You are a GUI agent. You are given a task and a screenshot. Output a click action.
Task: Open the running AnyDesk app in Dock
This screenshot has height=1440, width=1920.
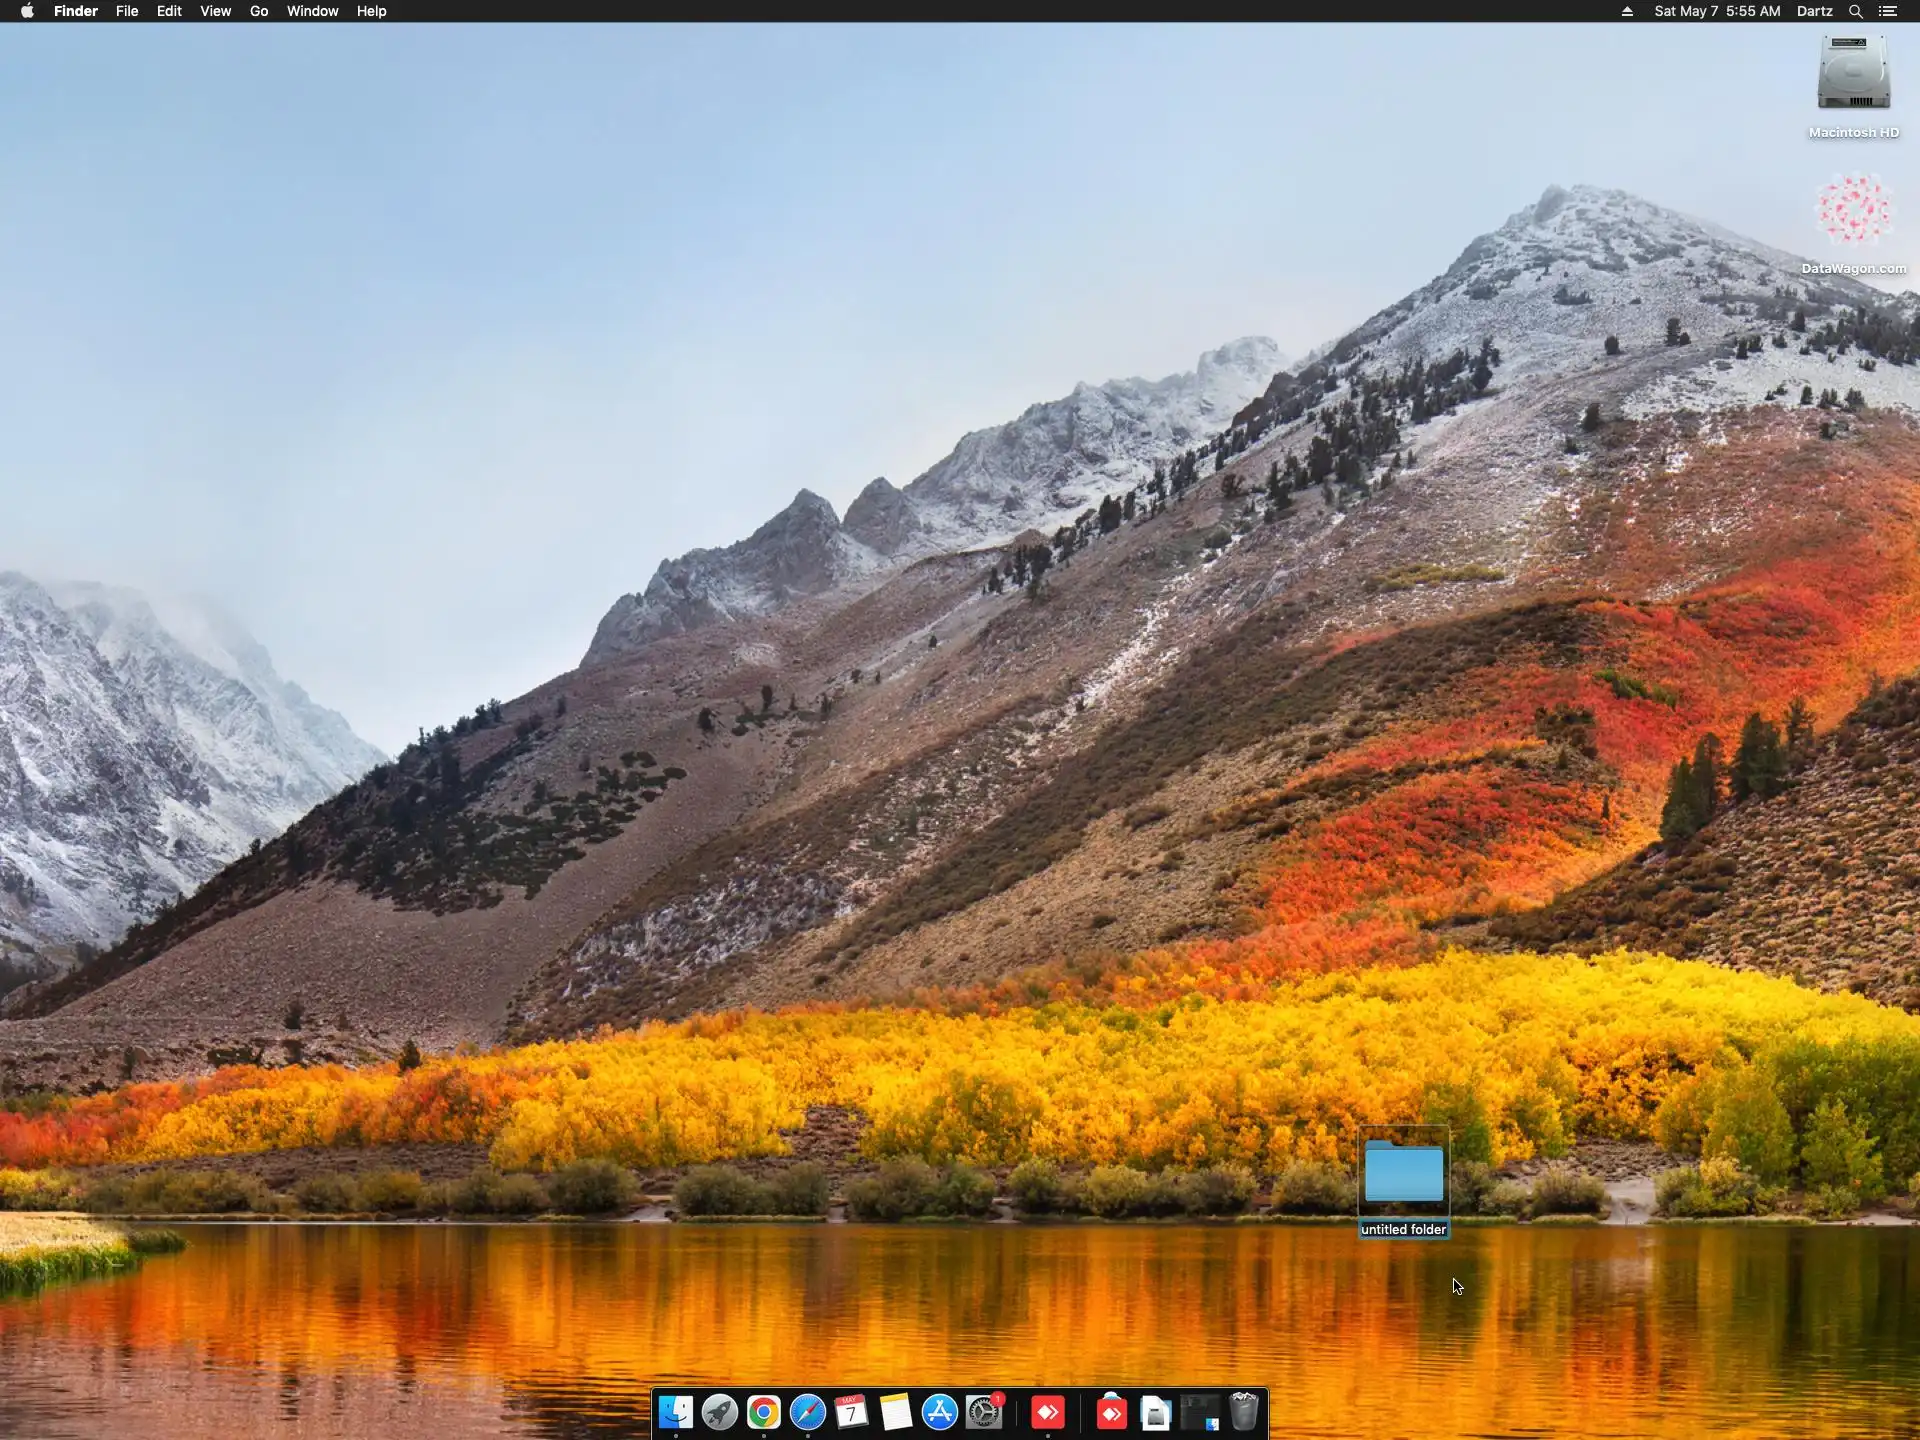(1047, 1412)
